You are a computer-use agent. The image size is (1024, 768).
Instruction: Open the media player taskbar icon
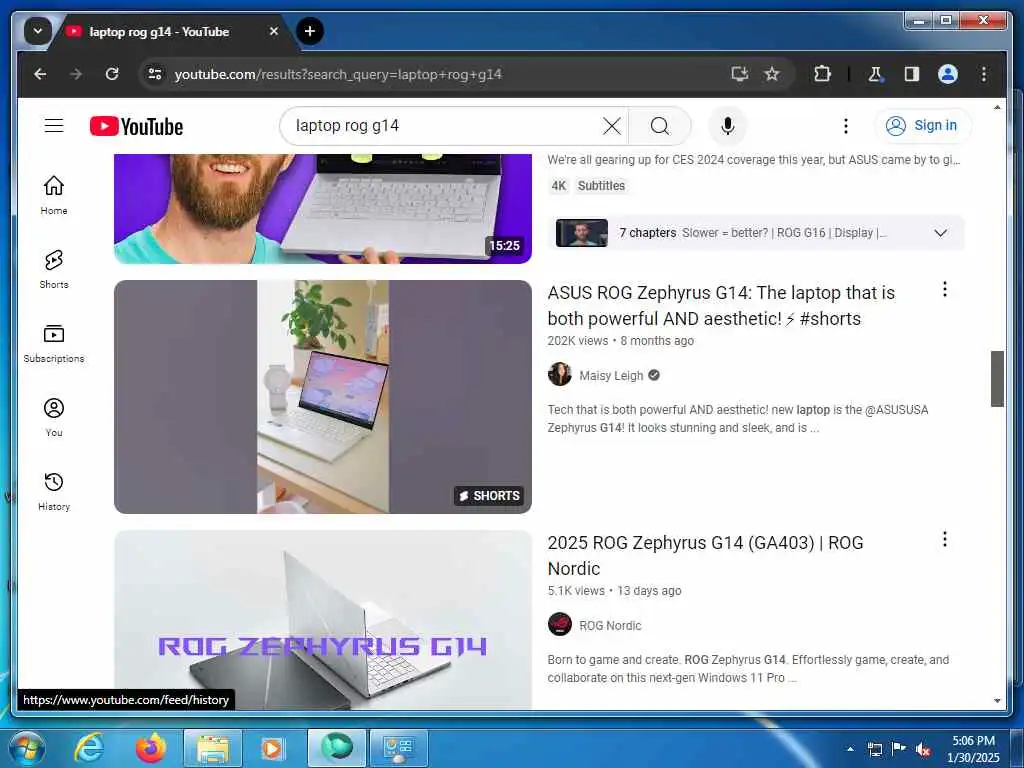pyautogui.click(x=272, y=748)
